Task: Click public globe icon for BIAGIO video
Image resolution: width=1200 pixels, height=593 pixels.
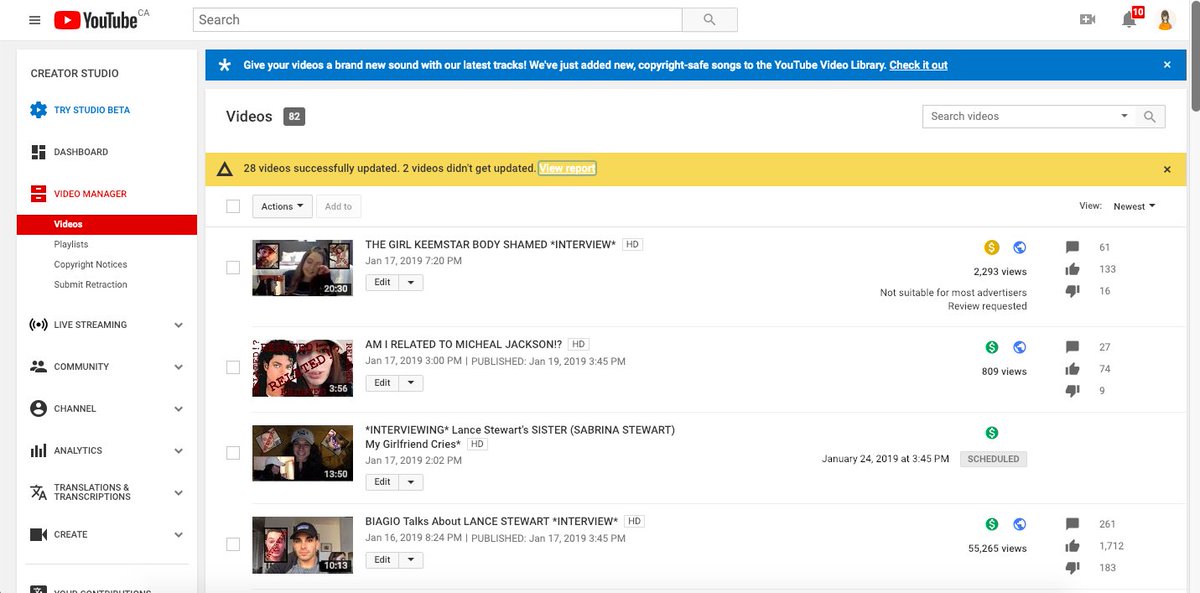Action: click(x=1019, y=524)
